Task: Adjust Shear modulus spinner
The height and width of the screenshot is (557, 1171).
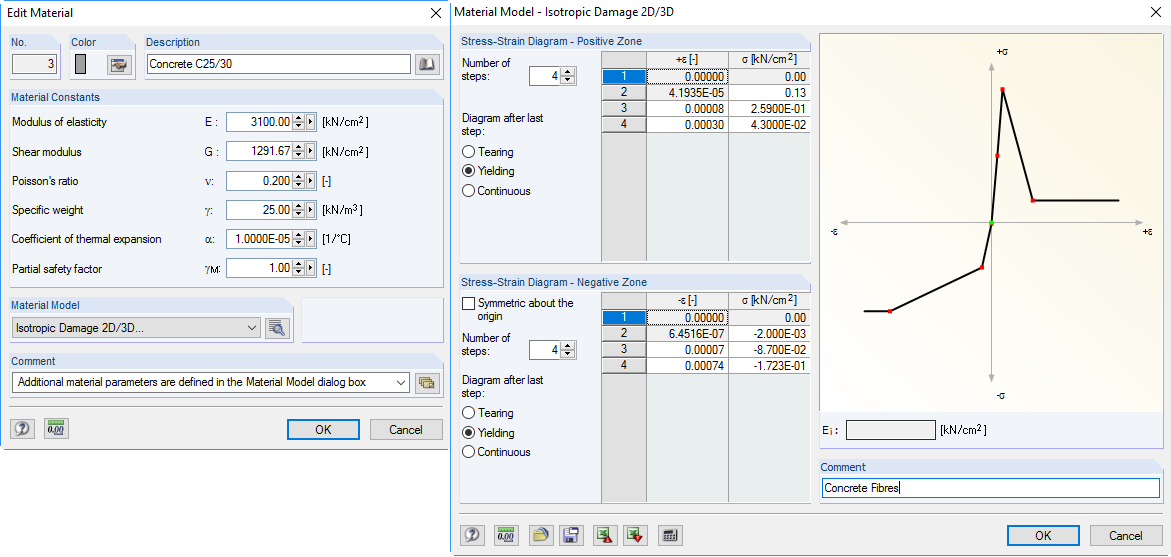Action: (299, 152)
